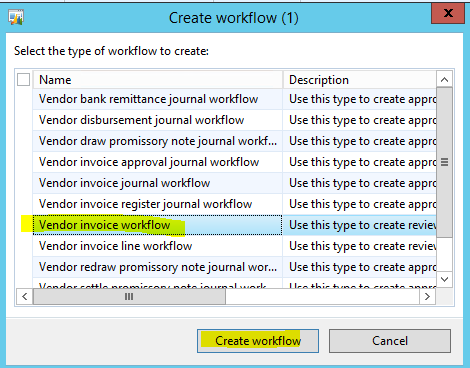Select Vendor invoice journal workflow row
The image size is (470, 368).
tap(157, 183)
